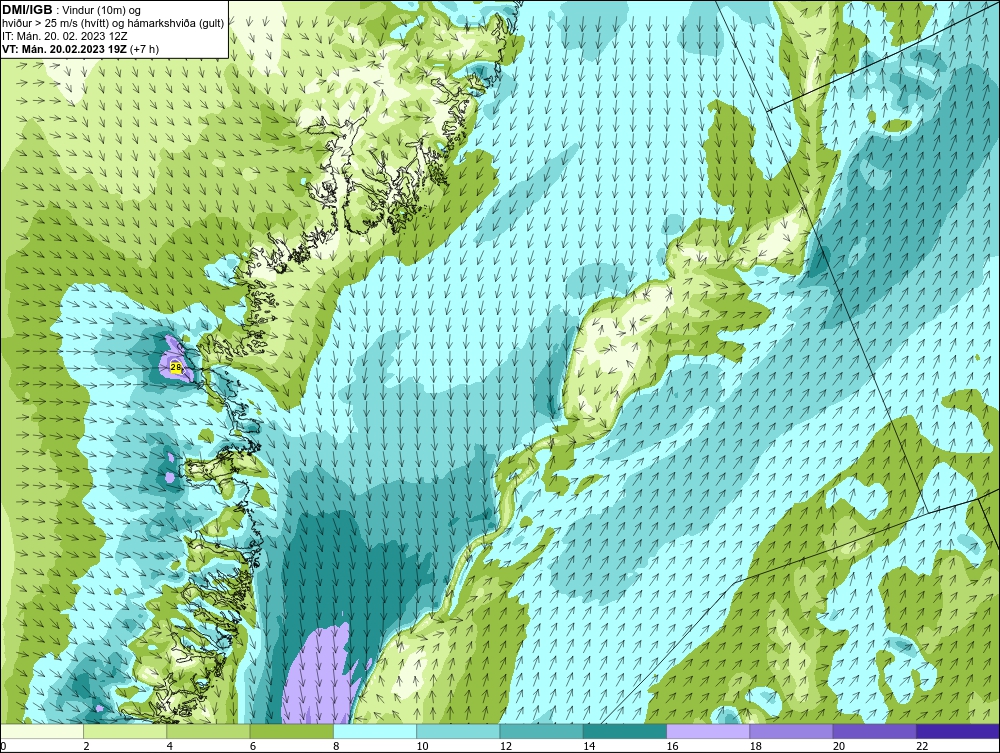Select the 12–14 m/s teal swatch
The image size is (1000, 753).
coord(541,731)
